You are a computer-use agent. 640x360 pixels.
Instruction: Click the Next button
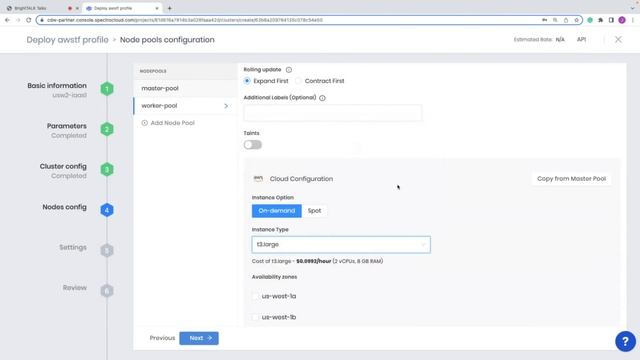tap(199, 338)
